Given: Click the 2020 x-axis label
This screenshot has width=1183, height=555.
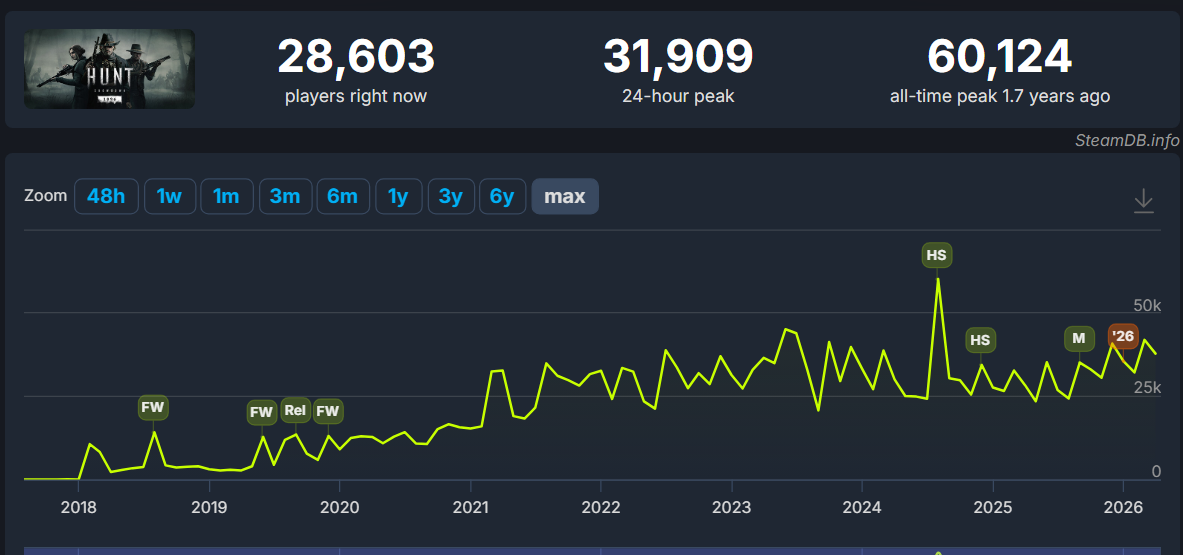Looking at the screenshot, I should tap(340, 506).
